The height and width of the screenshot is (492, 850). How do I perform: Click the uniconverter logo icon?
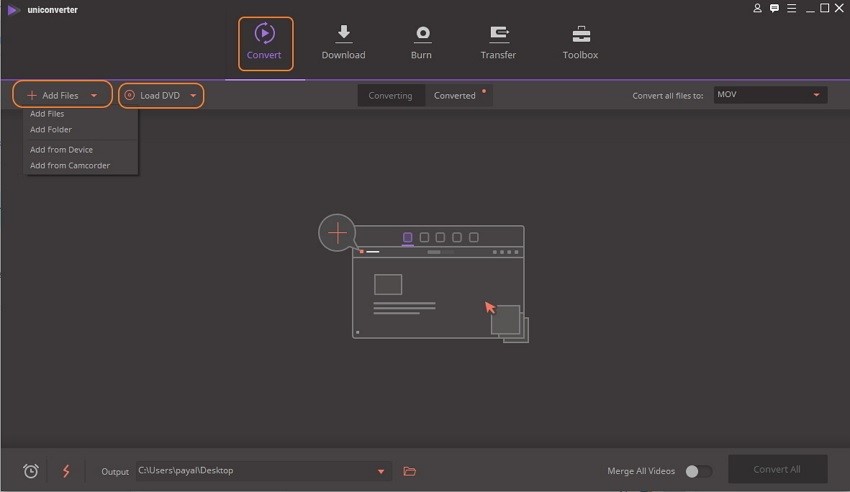(13, 10)
